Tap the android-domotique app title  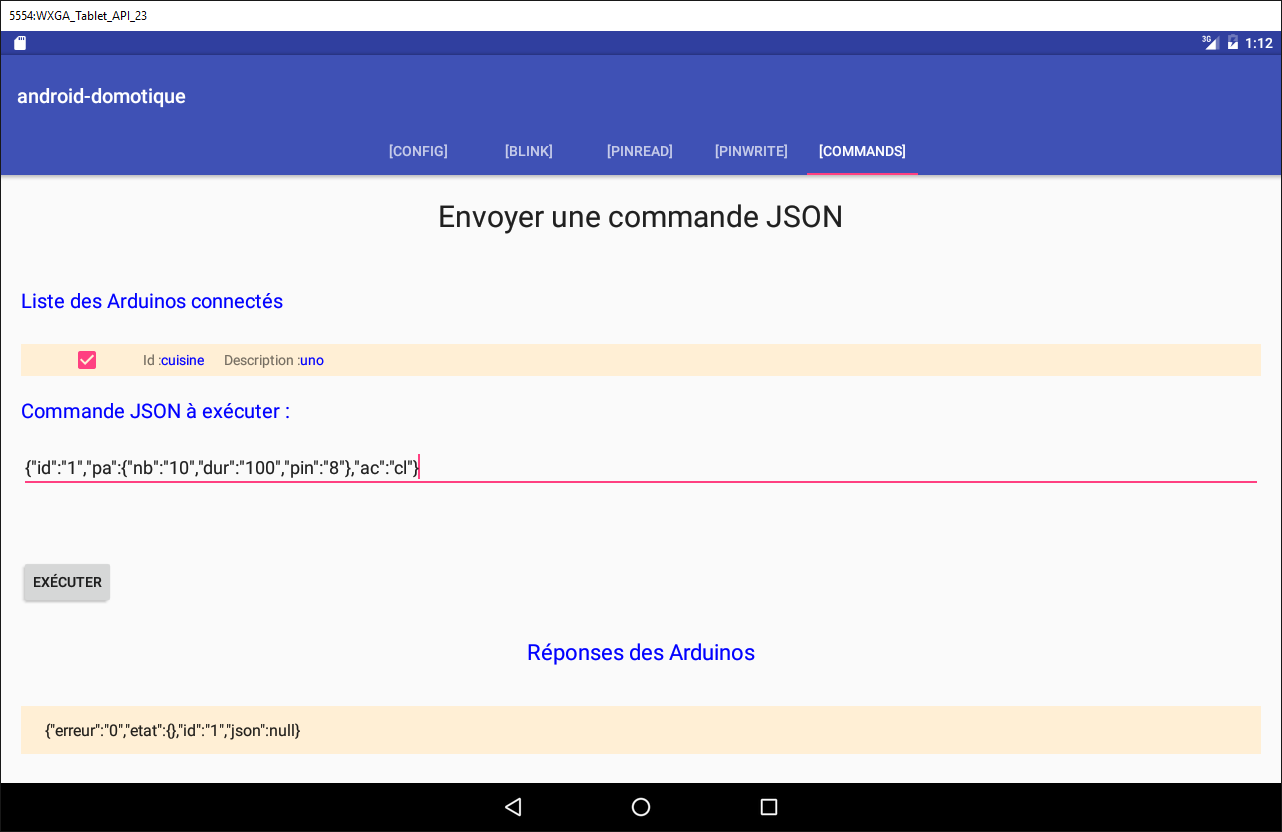(102, 96)
